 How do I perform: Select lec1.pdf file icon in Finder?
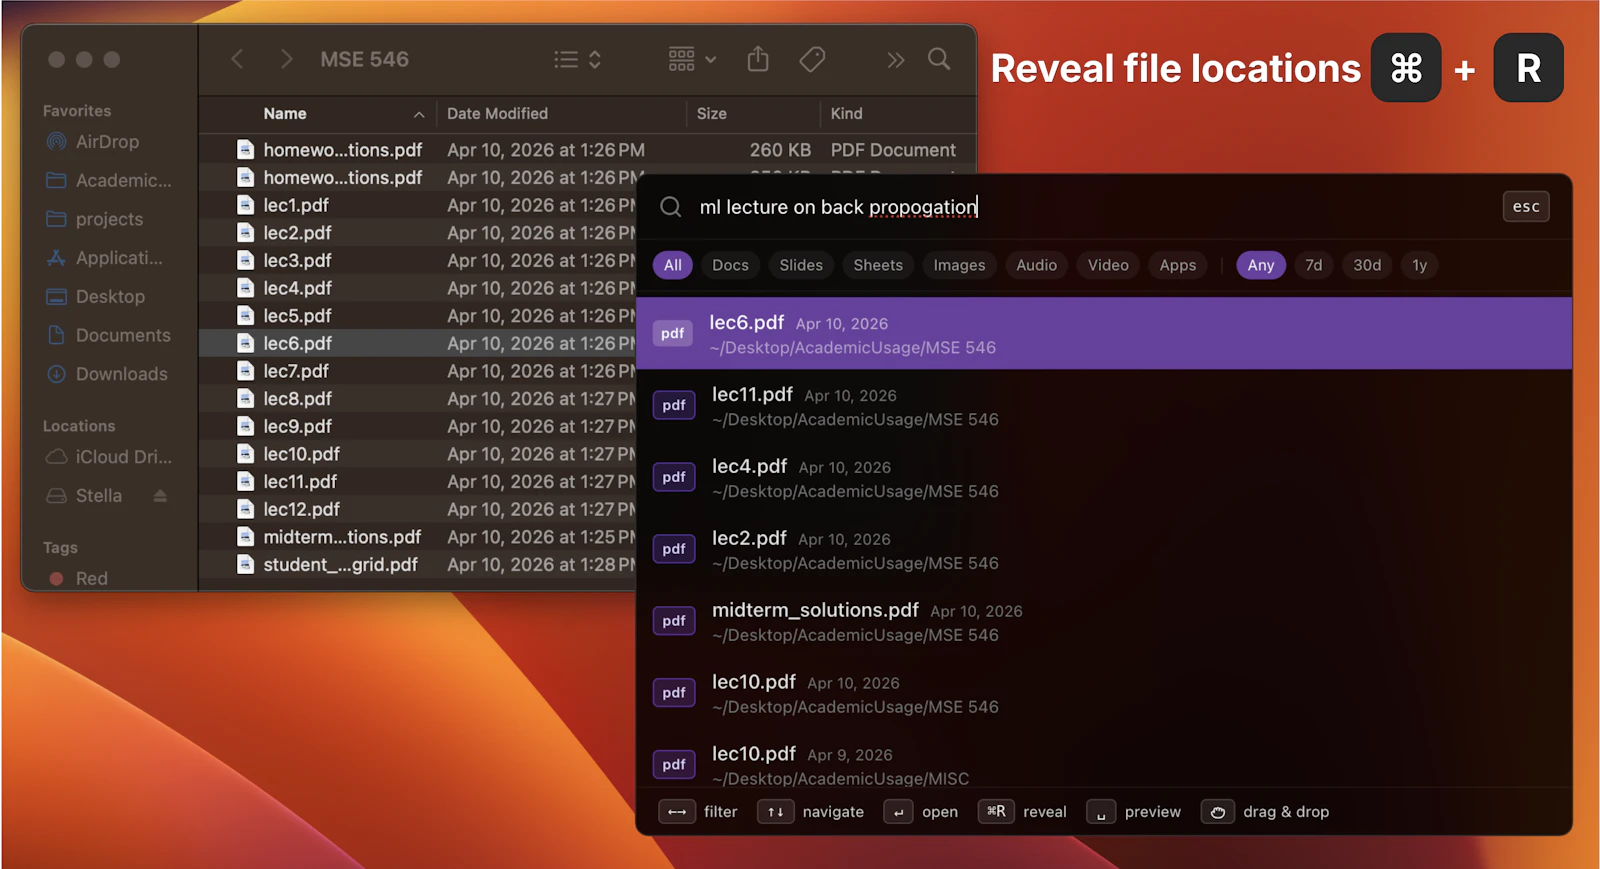click(245, 205)
